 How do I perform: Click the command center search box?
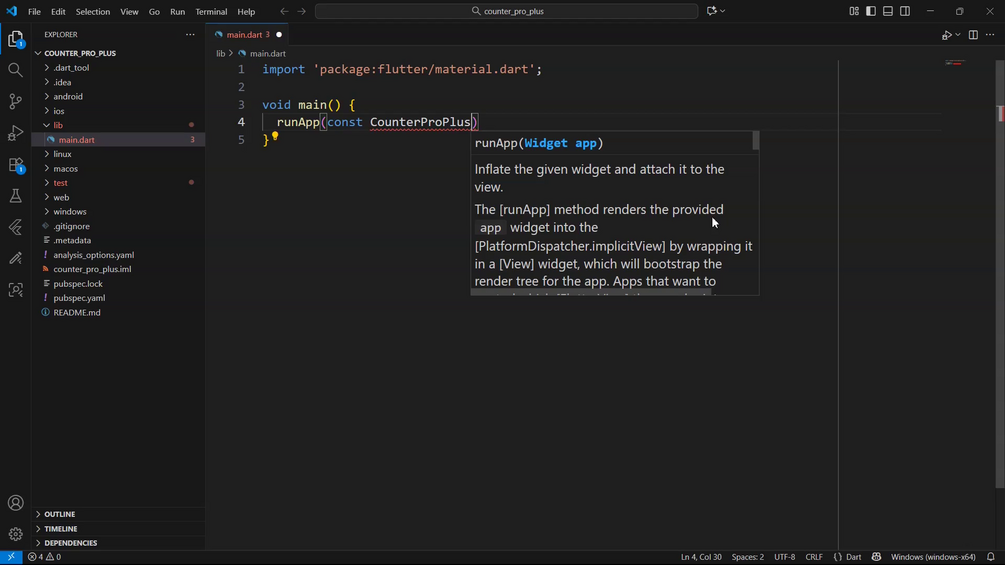tap(507, 11)
